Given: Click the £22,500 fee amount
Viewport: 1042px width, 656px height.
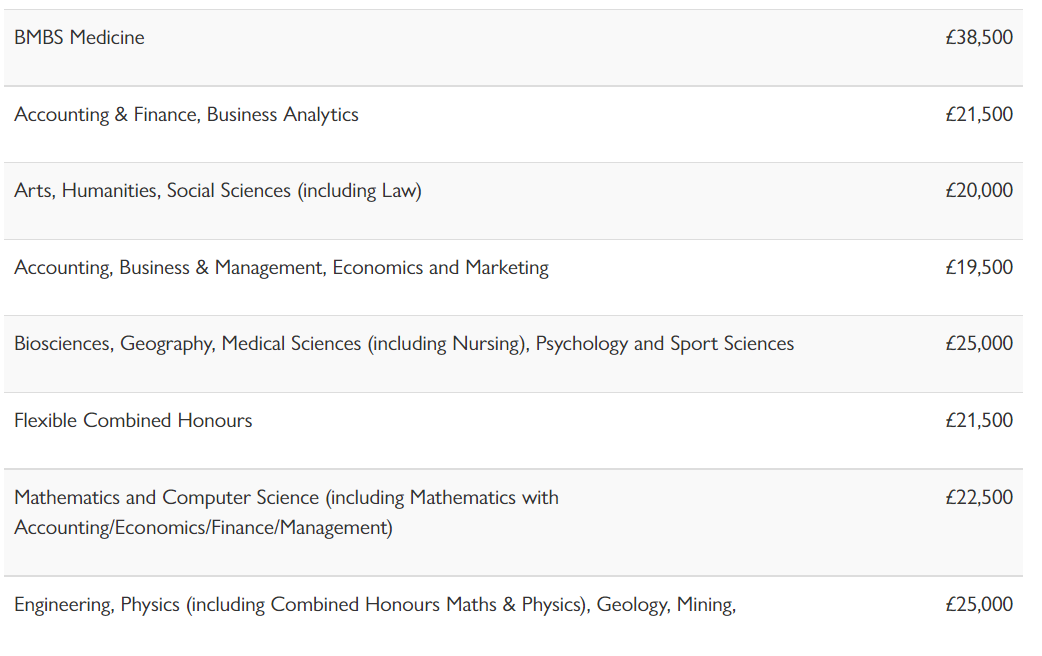Looking at the screenshot, I should [978, 498].
